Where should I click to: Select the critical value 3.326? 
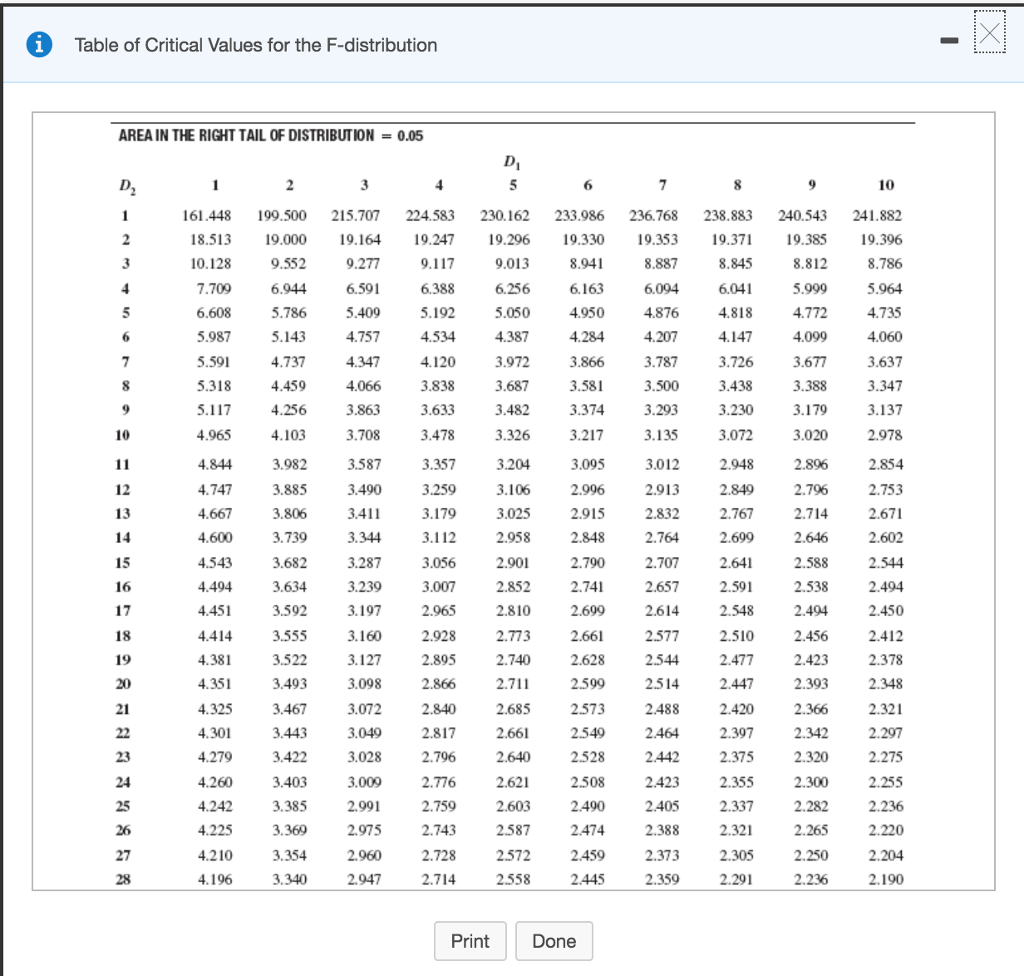click(513, 435)
